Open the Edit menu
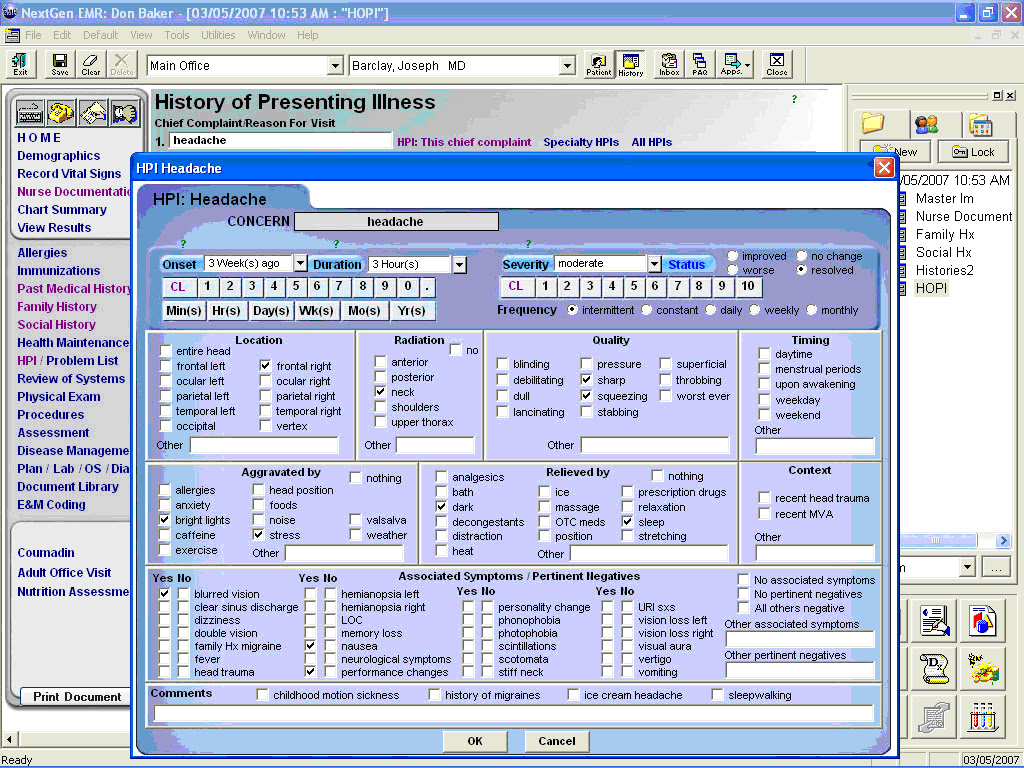Screen dimensions: 1024x768 [x=62, y=35]
